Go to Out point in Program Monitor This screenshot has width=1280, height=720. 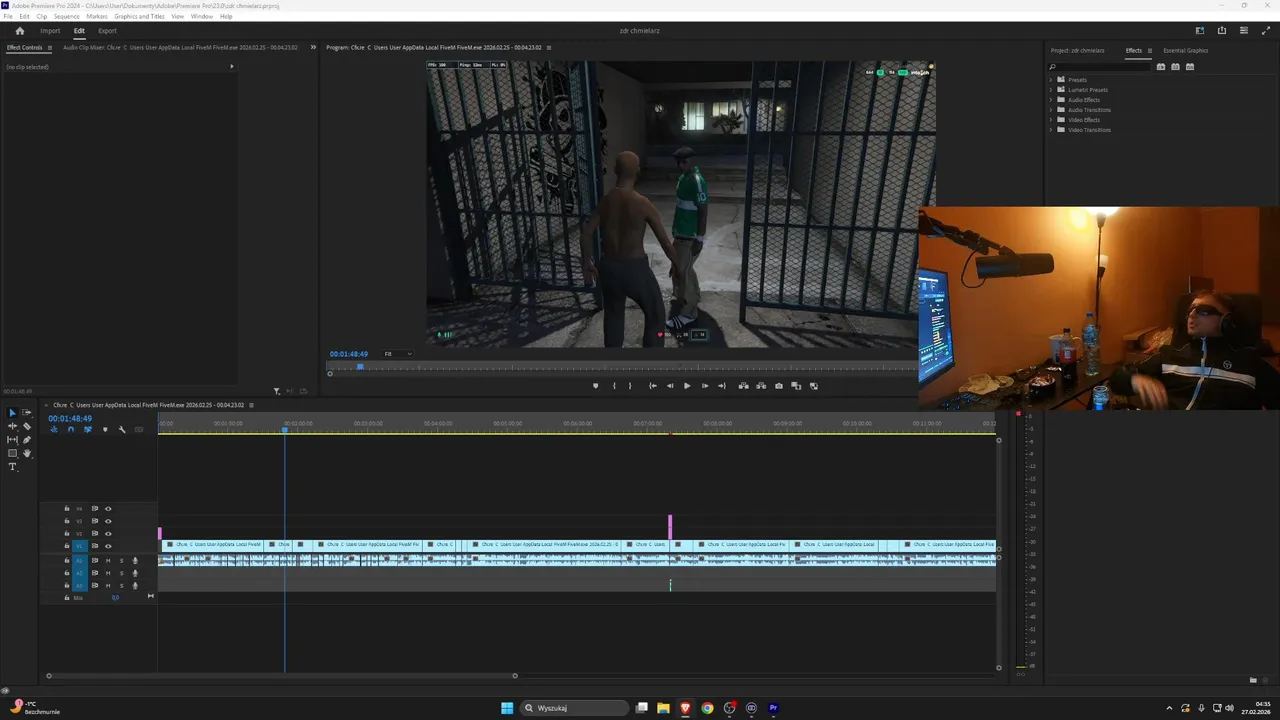coord(721,386)
